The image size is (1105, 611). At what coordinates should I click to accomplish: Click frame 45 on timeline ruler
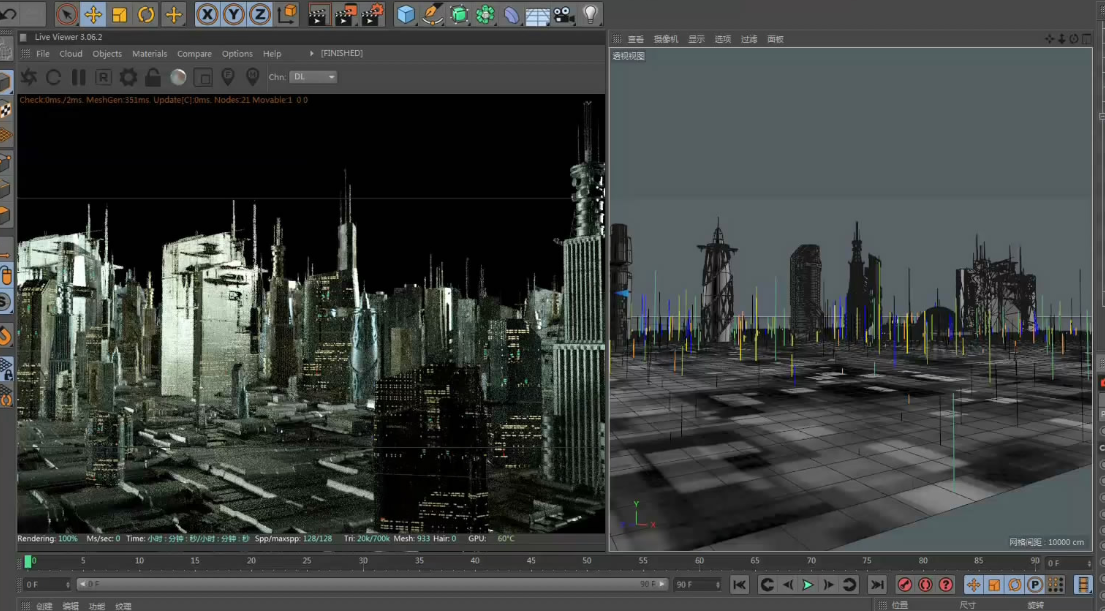pos(531,562)
